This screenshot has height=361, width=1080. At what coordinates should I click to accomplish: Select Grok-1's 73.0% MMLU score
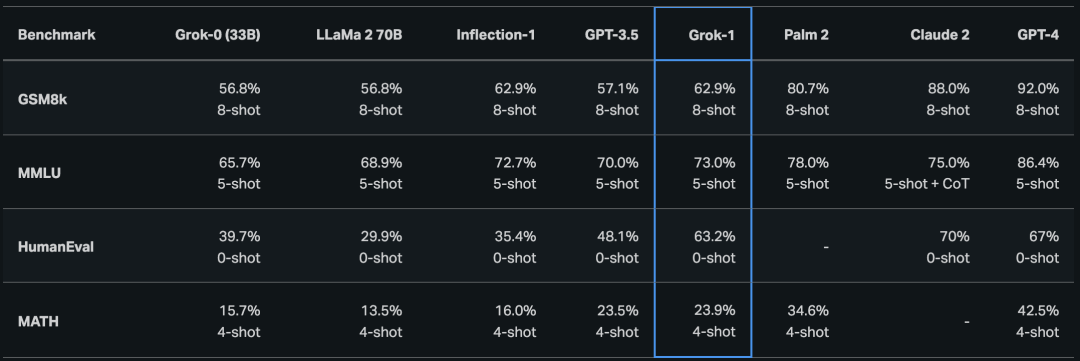(714, 163)
